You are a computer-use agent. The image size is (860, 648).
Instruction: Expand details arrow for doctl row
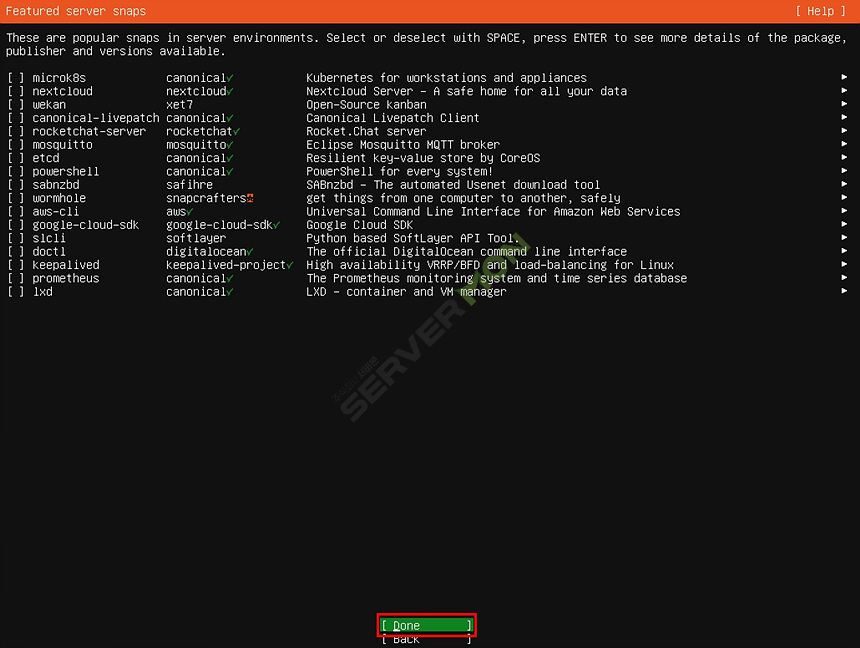tap(844, 251)
